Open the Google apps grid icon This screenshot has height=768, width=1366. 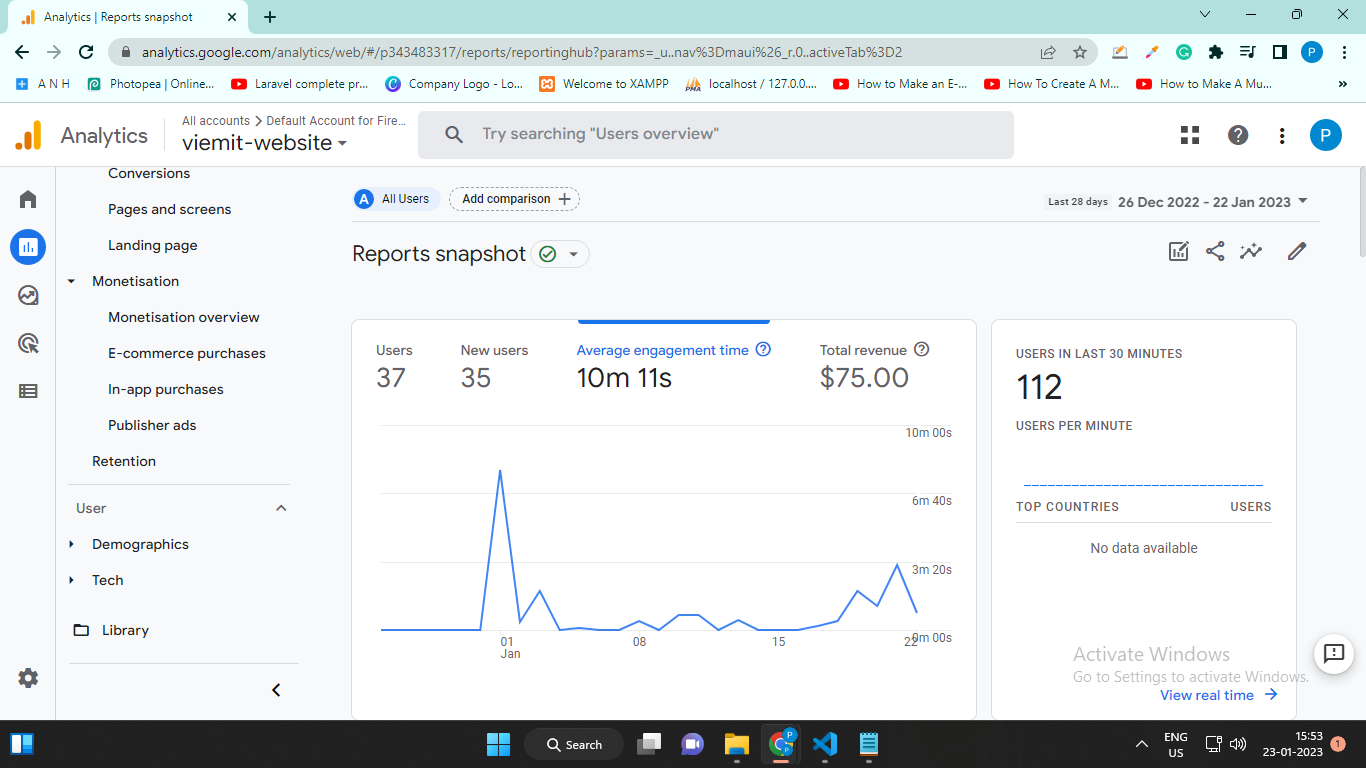tap(1189, 135)
